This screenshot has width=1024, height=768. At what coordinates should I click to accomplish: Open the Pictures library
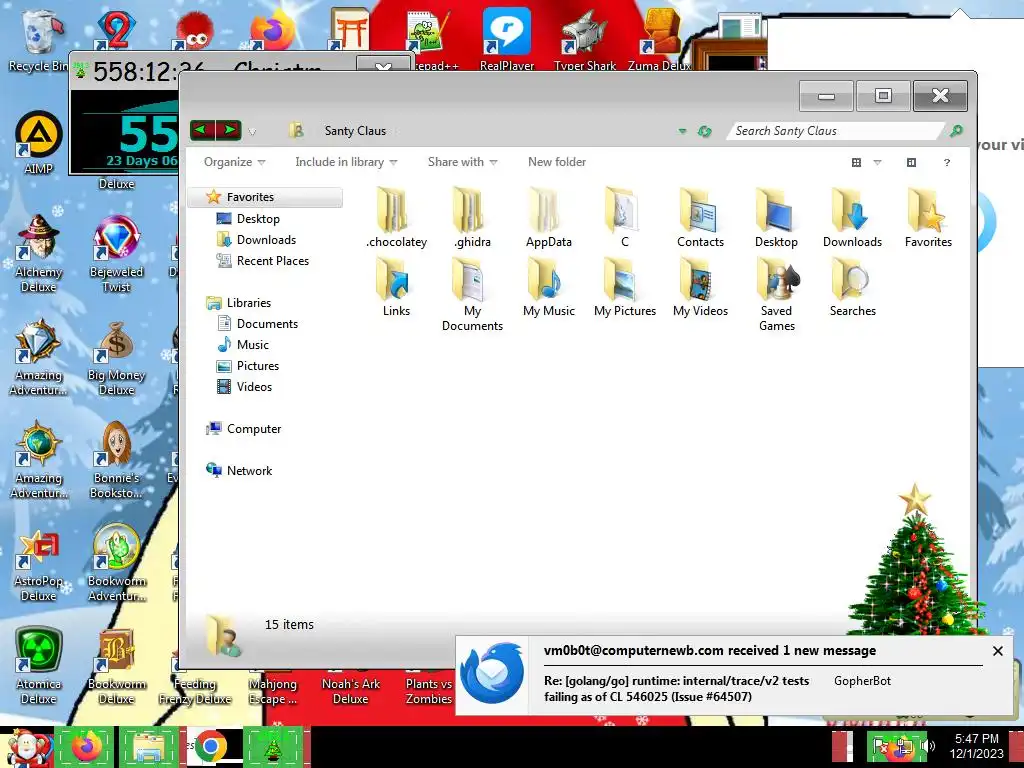pos(257,366)
